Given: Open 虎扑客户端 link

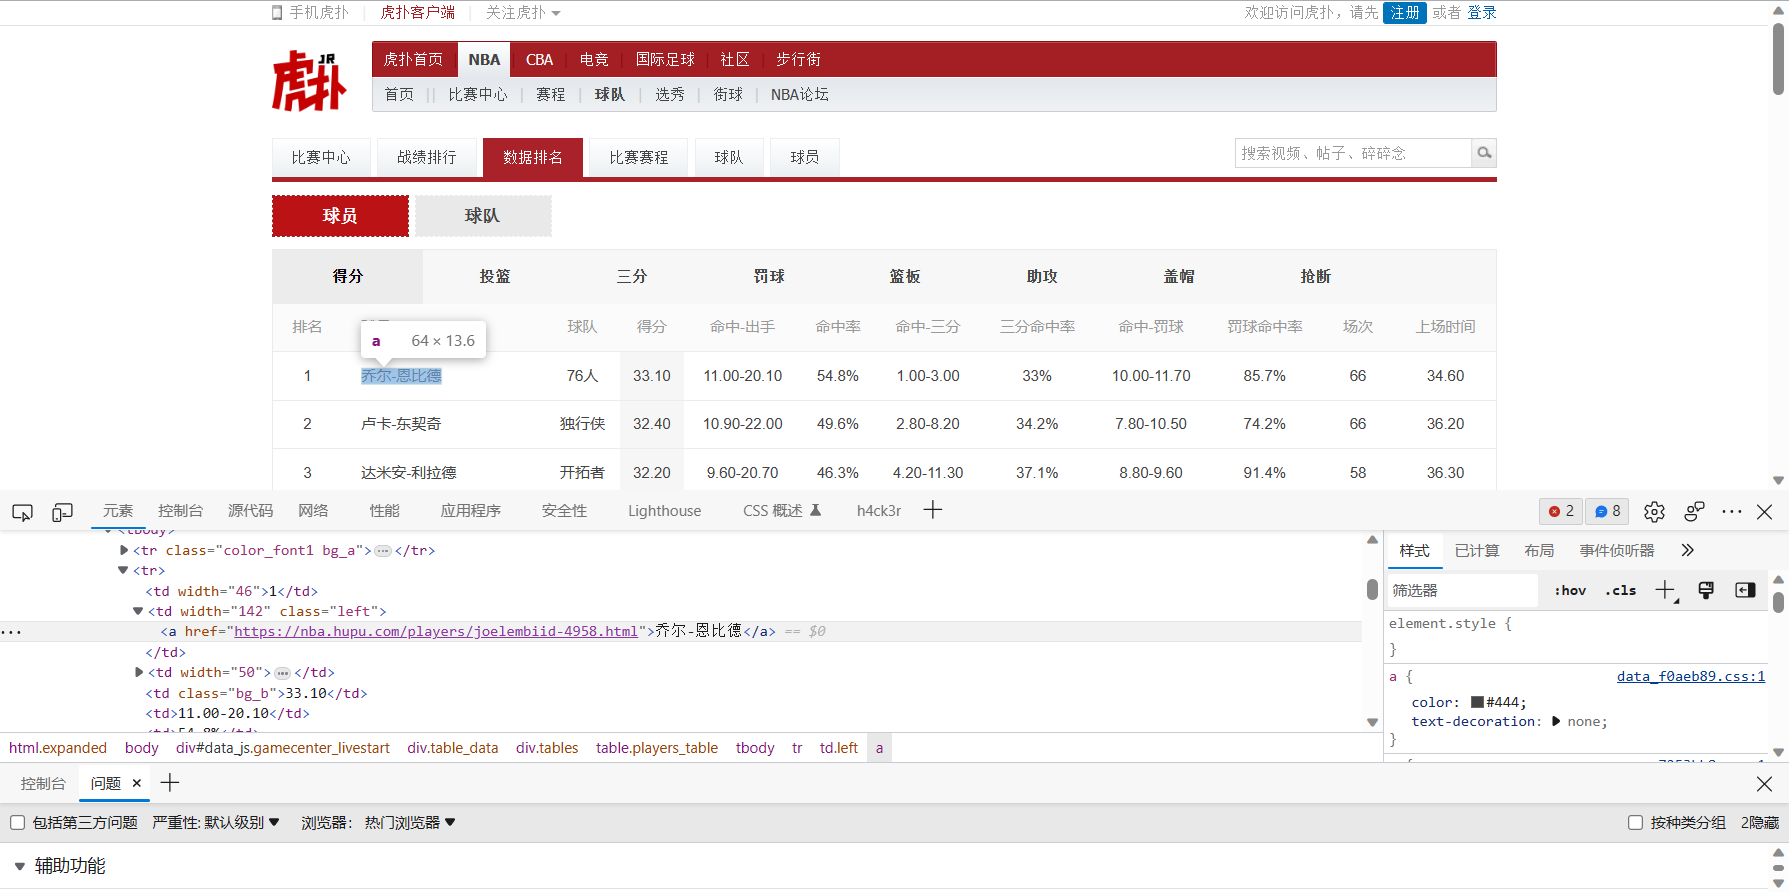Looking at the screenshot, I should [x=418, y=13].
